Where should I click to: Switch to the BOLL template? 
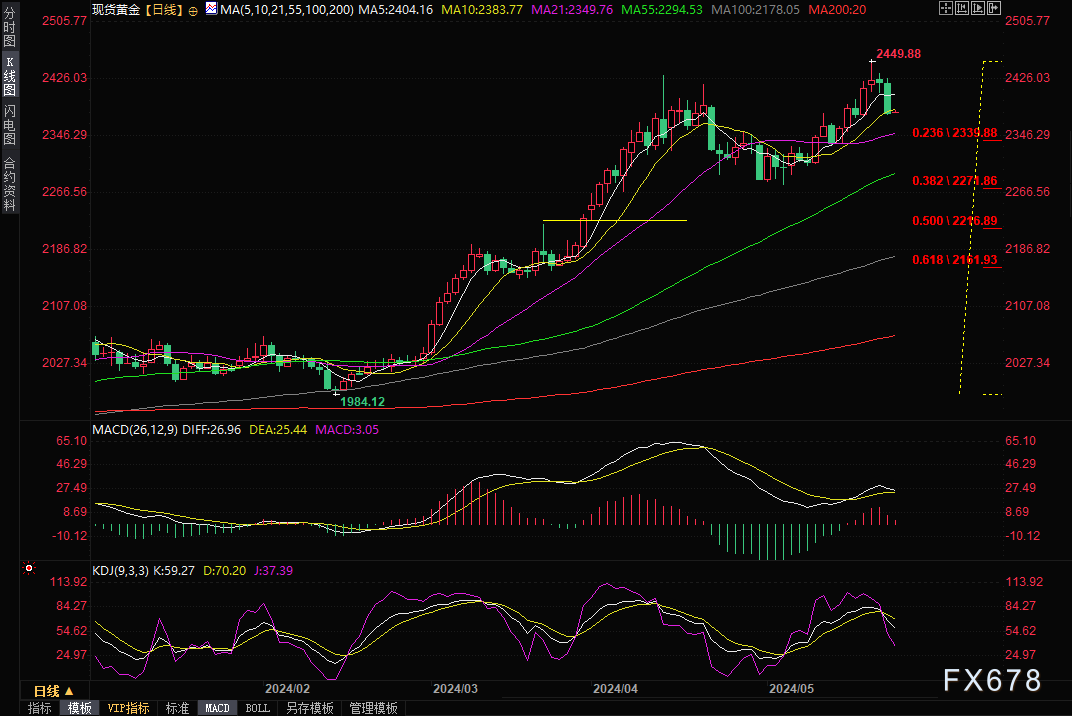point(257,708)
